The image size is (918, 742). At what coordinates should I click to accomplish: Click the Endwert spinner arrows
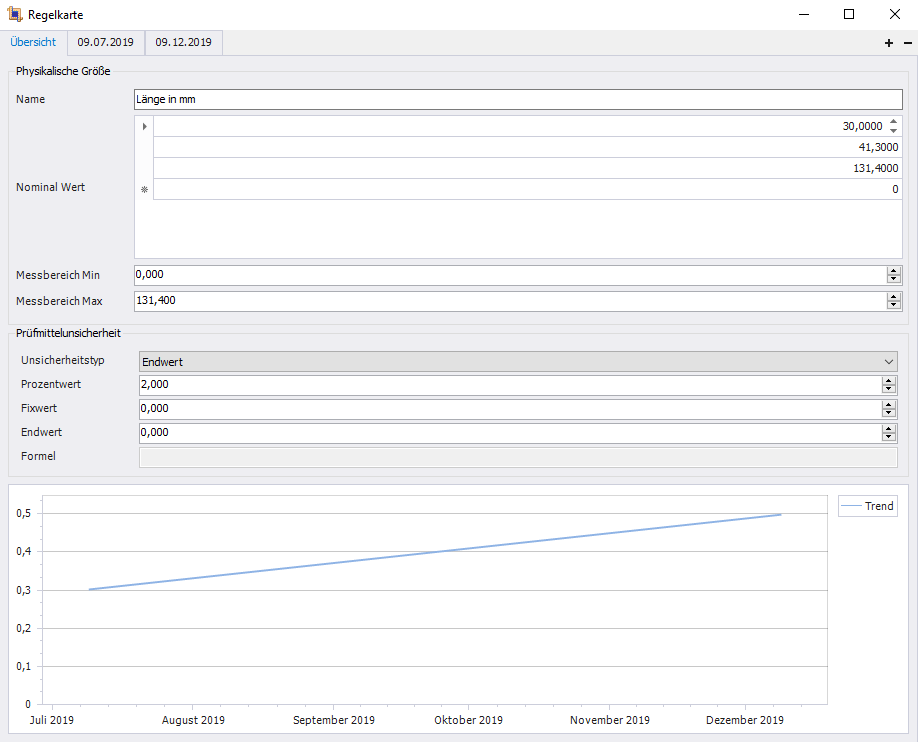[889, 433]
